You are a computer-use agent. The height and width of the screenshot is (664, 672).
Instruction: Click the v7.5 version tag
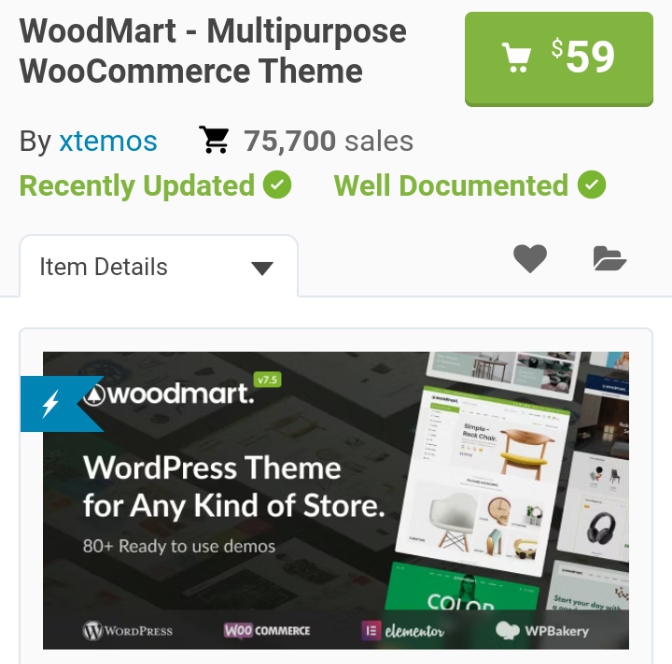tap(267, 379)
